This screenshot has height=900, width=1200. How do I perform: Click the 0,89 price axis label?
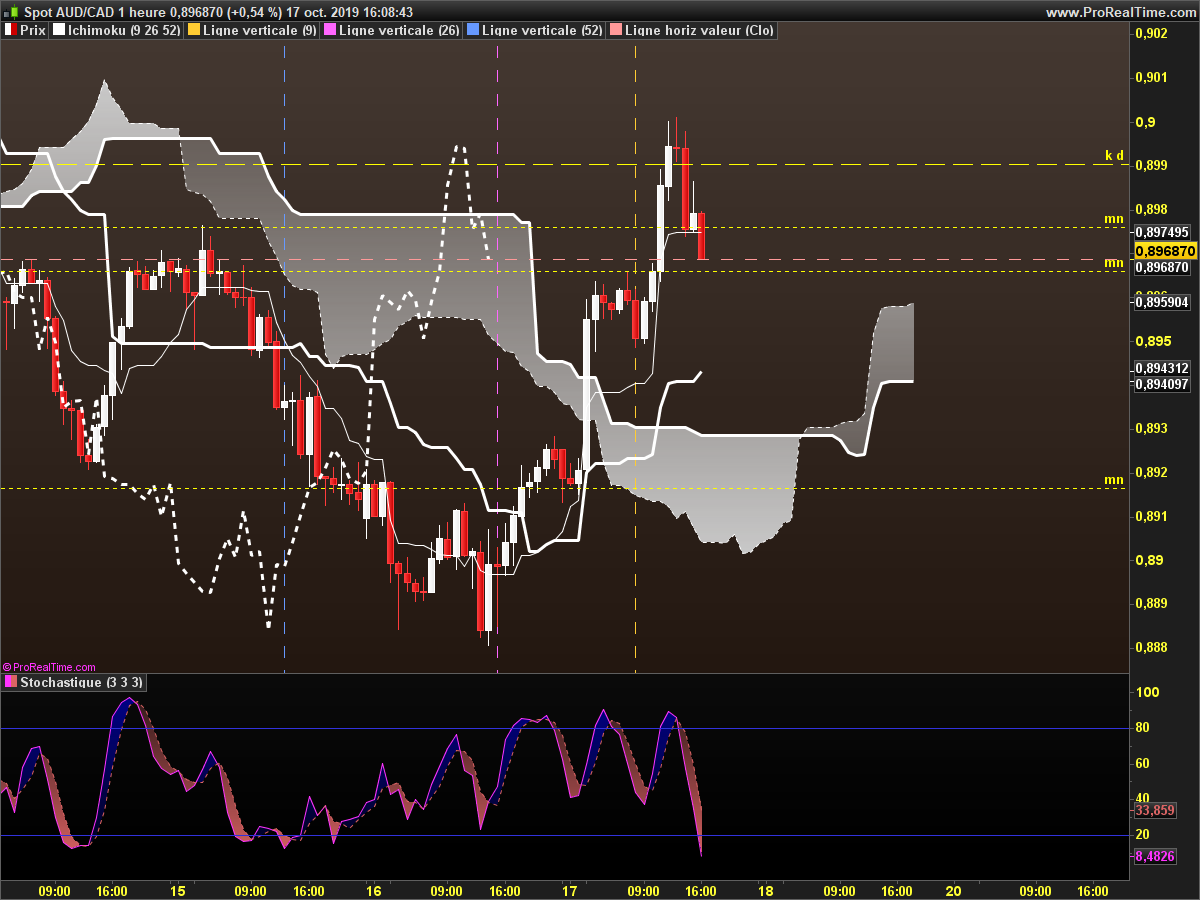point(1149,560)
